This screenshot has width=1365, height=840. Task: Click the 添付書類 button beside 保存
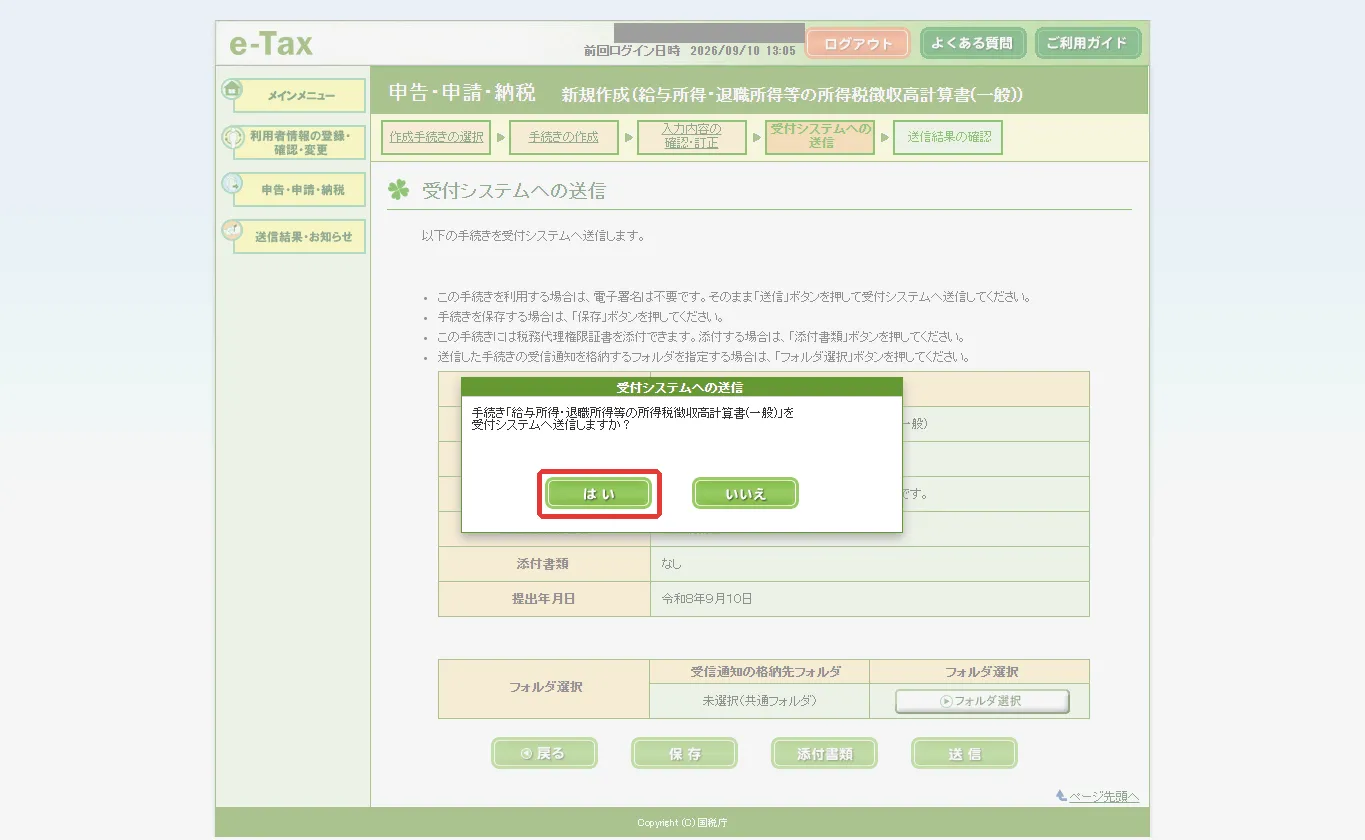[824, 753]
